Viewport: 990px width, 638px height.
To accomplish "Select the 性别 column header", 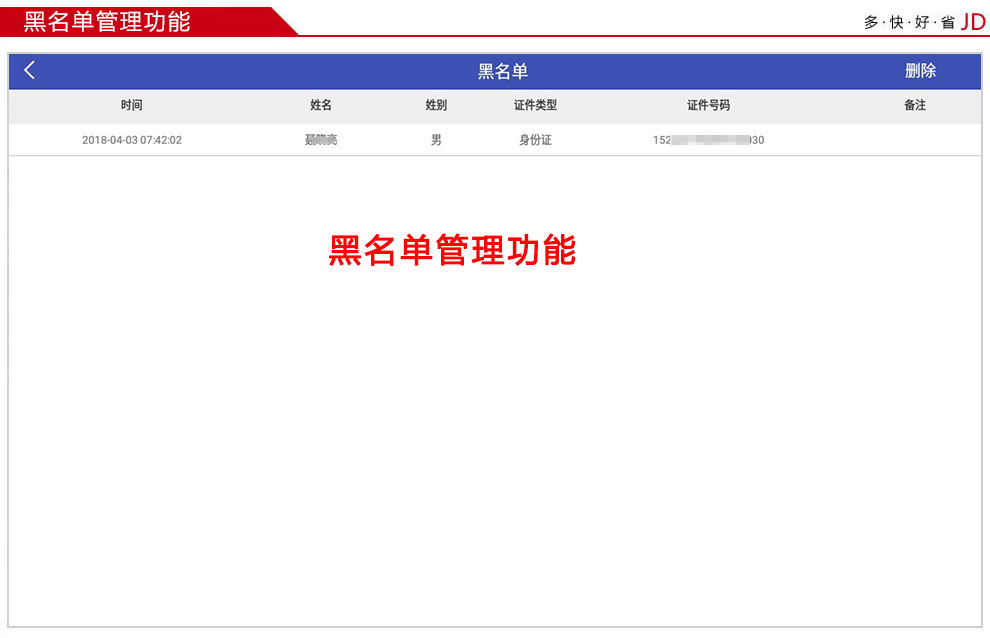I will 436,105.
